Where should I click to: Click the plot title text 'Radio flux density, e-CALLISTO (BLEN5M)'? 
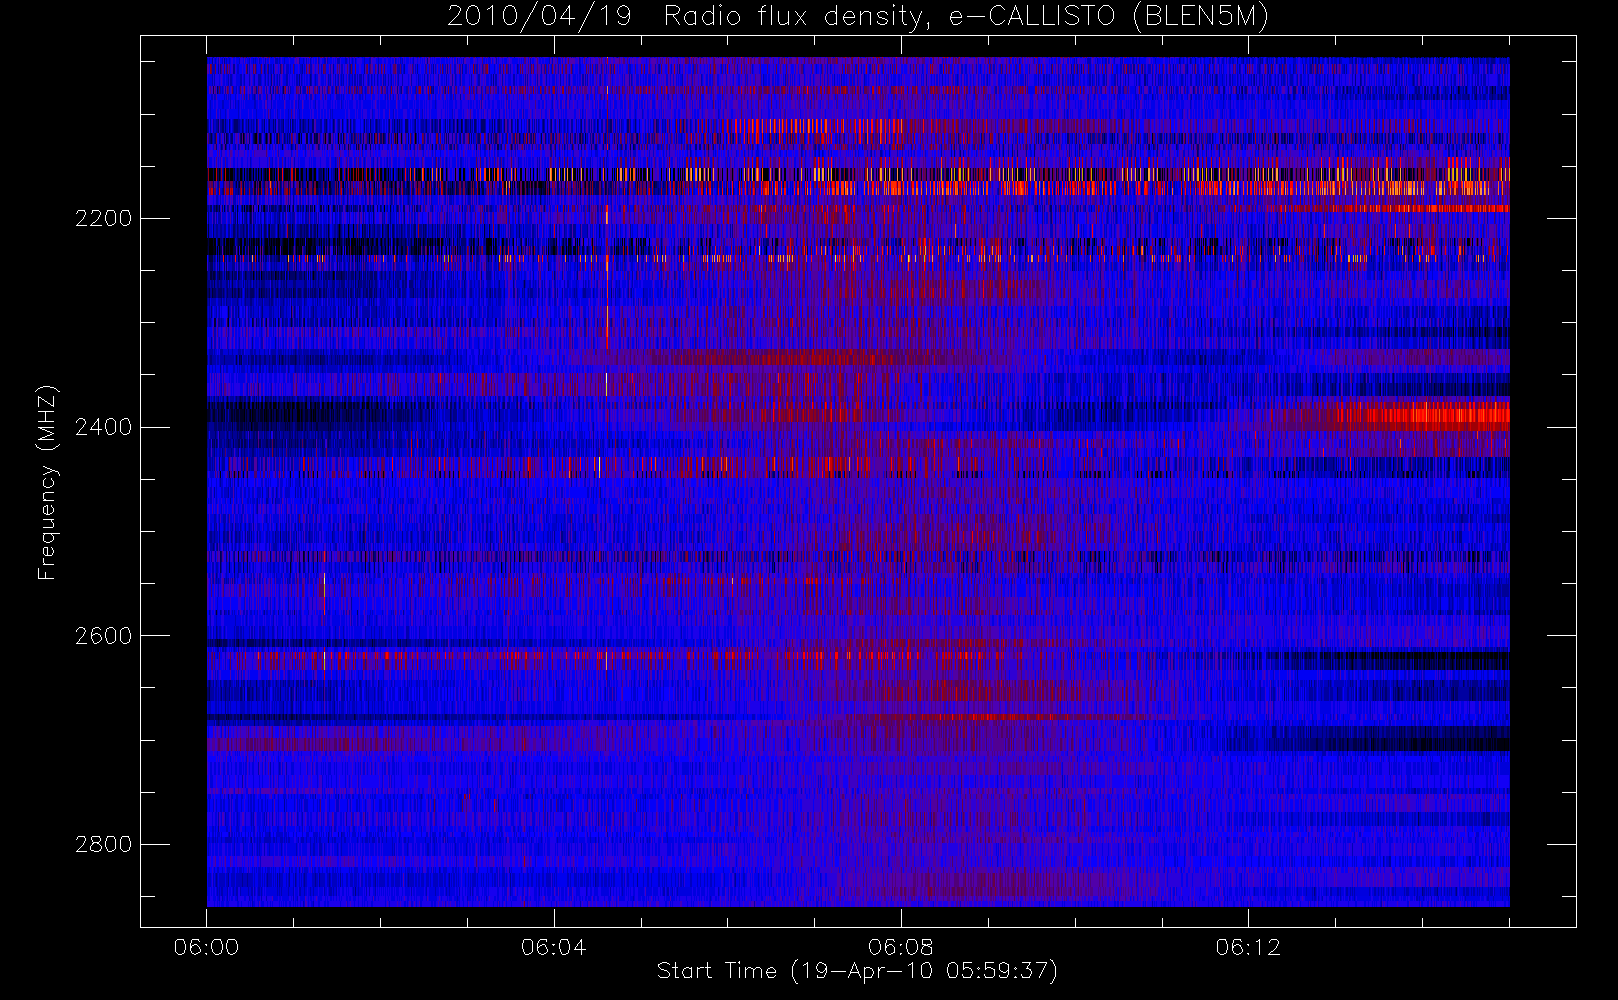966,17
